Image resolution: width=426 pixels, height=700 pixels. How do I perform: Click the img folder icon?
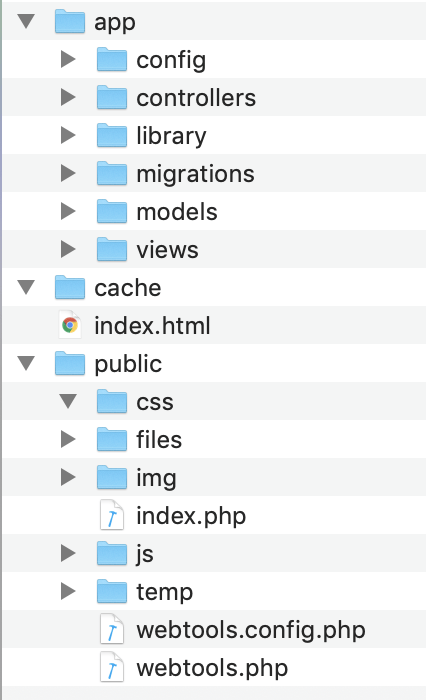[112, 477]
